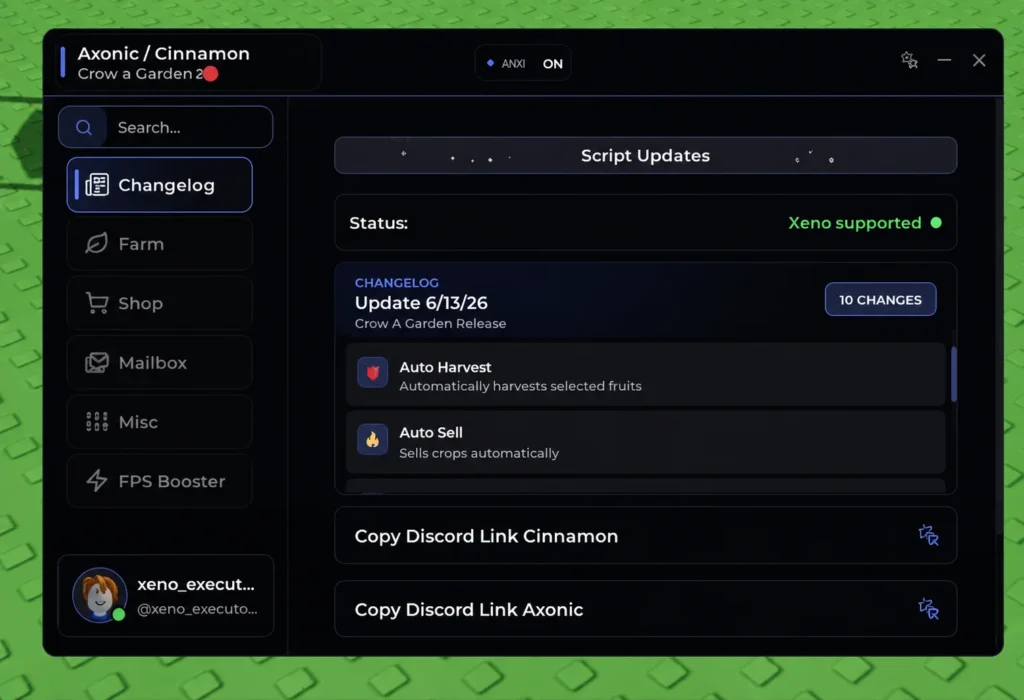Screen dimensions: 1024x700
Task: Minimize the script window
Action: 944,60
